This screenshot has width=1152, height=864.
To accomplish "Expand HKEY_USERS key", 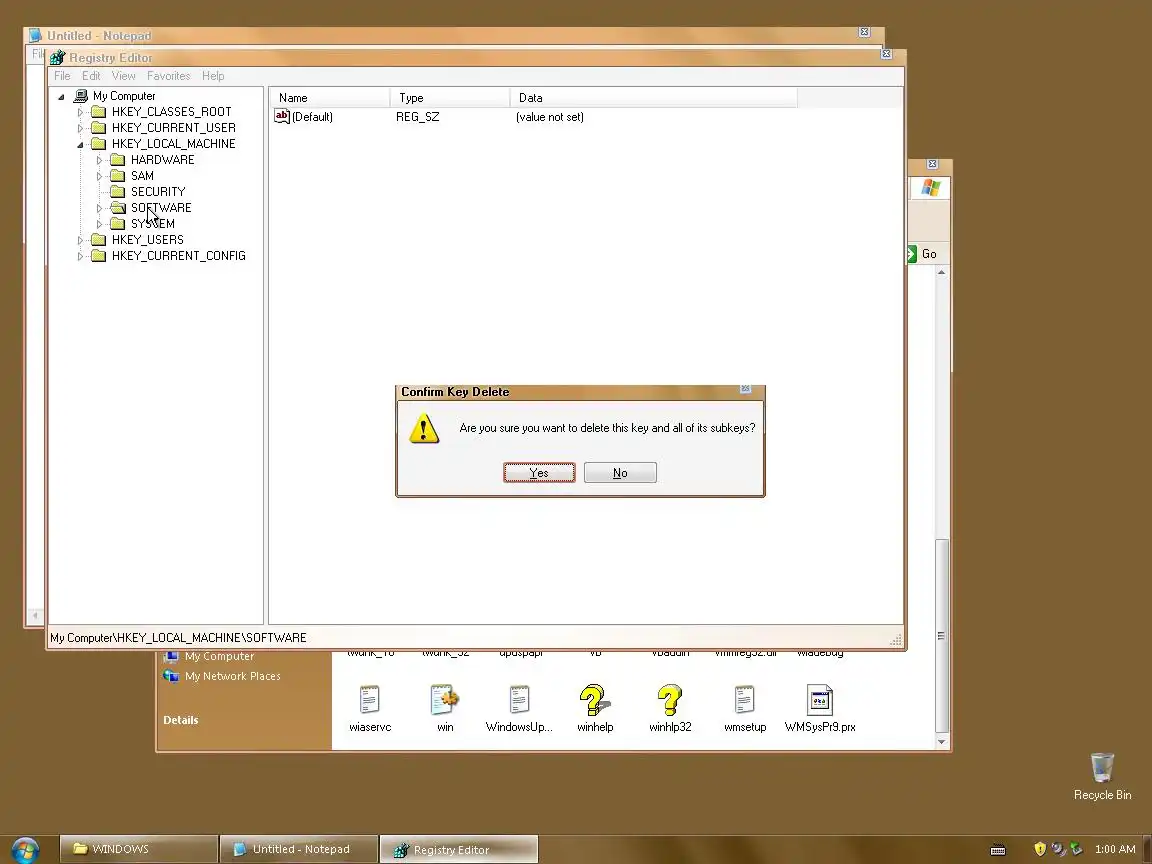I will click(80, 240).
